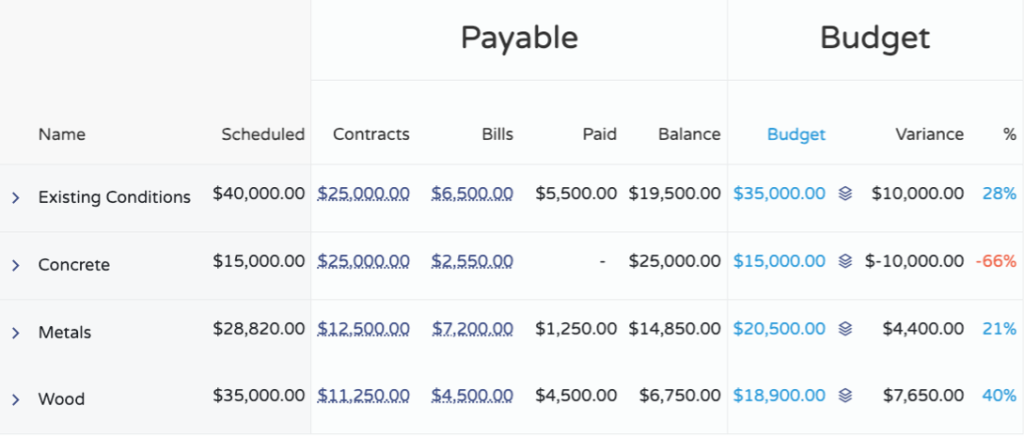Image resolution: width=1024 pixels, height=436 pixels.
Task: Click the red -66% variance percentage
Action: [x=996, y=261]
